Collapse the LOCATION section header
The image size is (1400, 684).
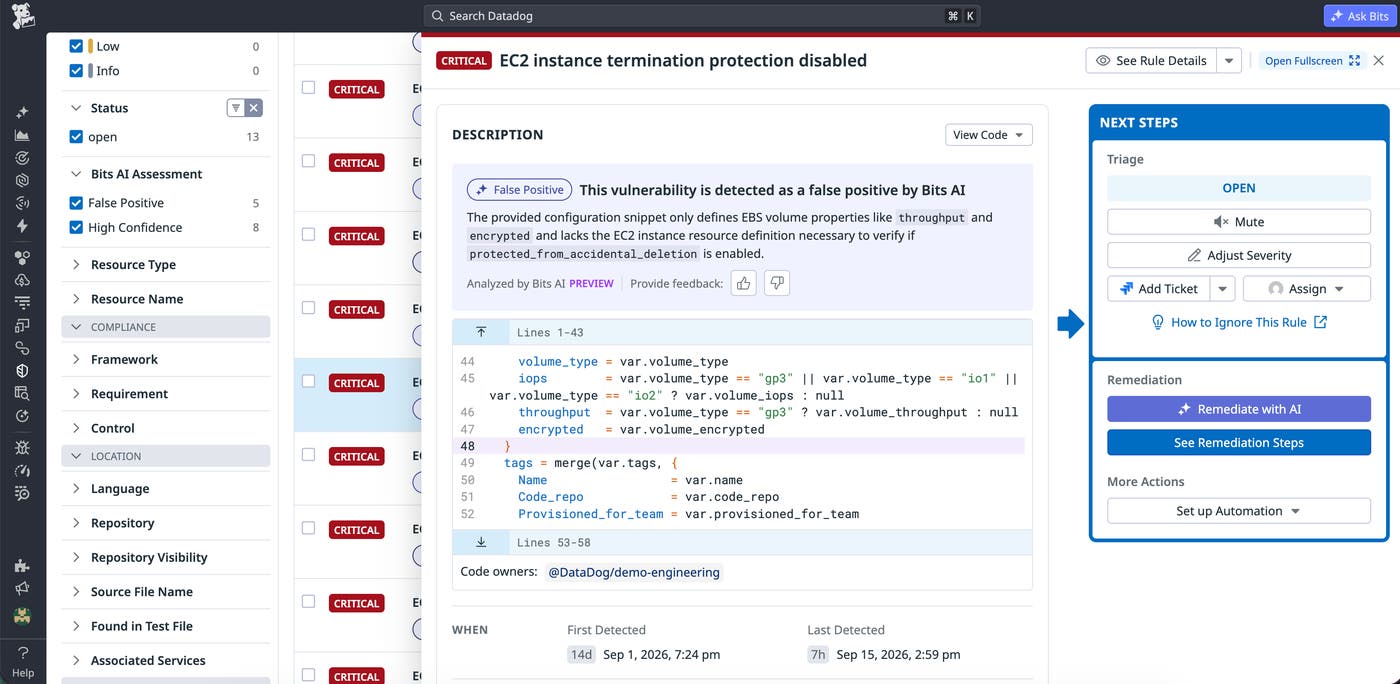pyautogui.click(x=165, y=456)
